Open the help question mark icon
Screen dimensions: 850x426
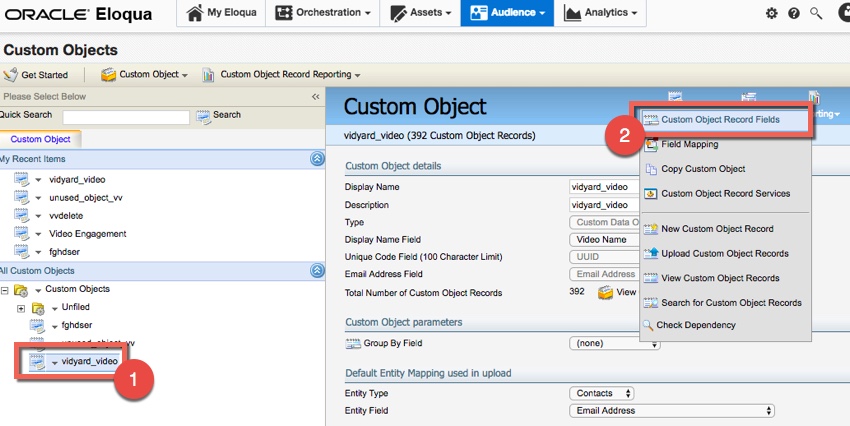[x=794, y=14]
